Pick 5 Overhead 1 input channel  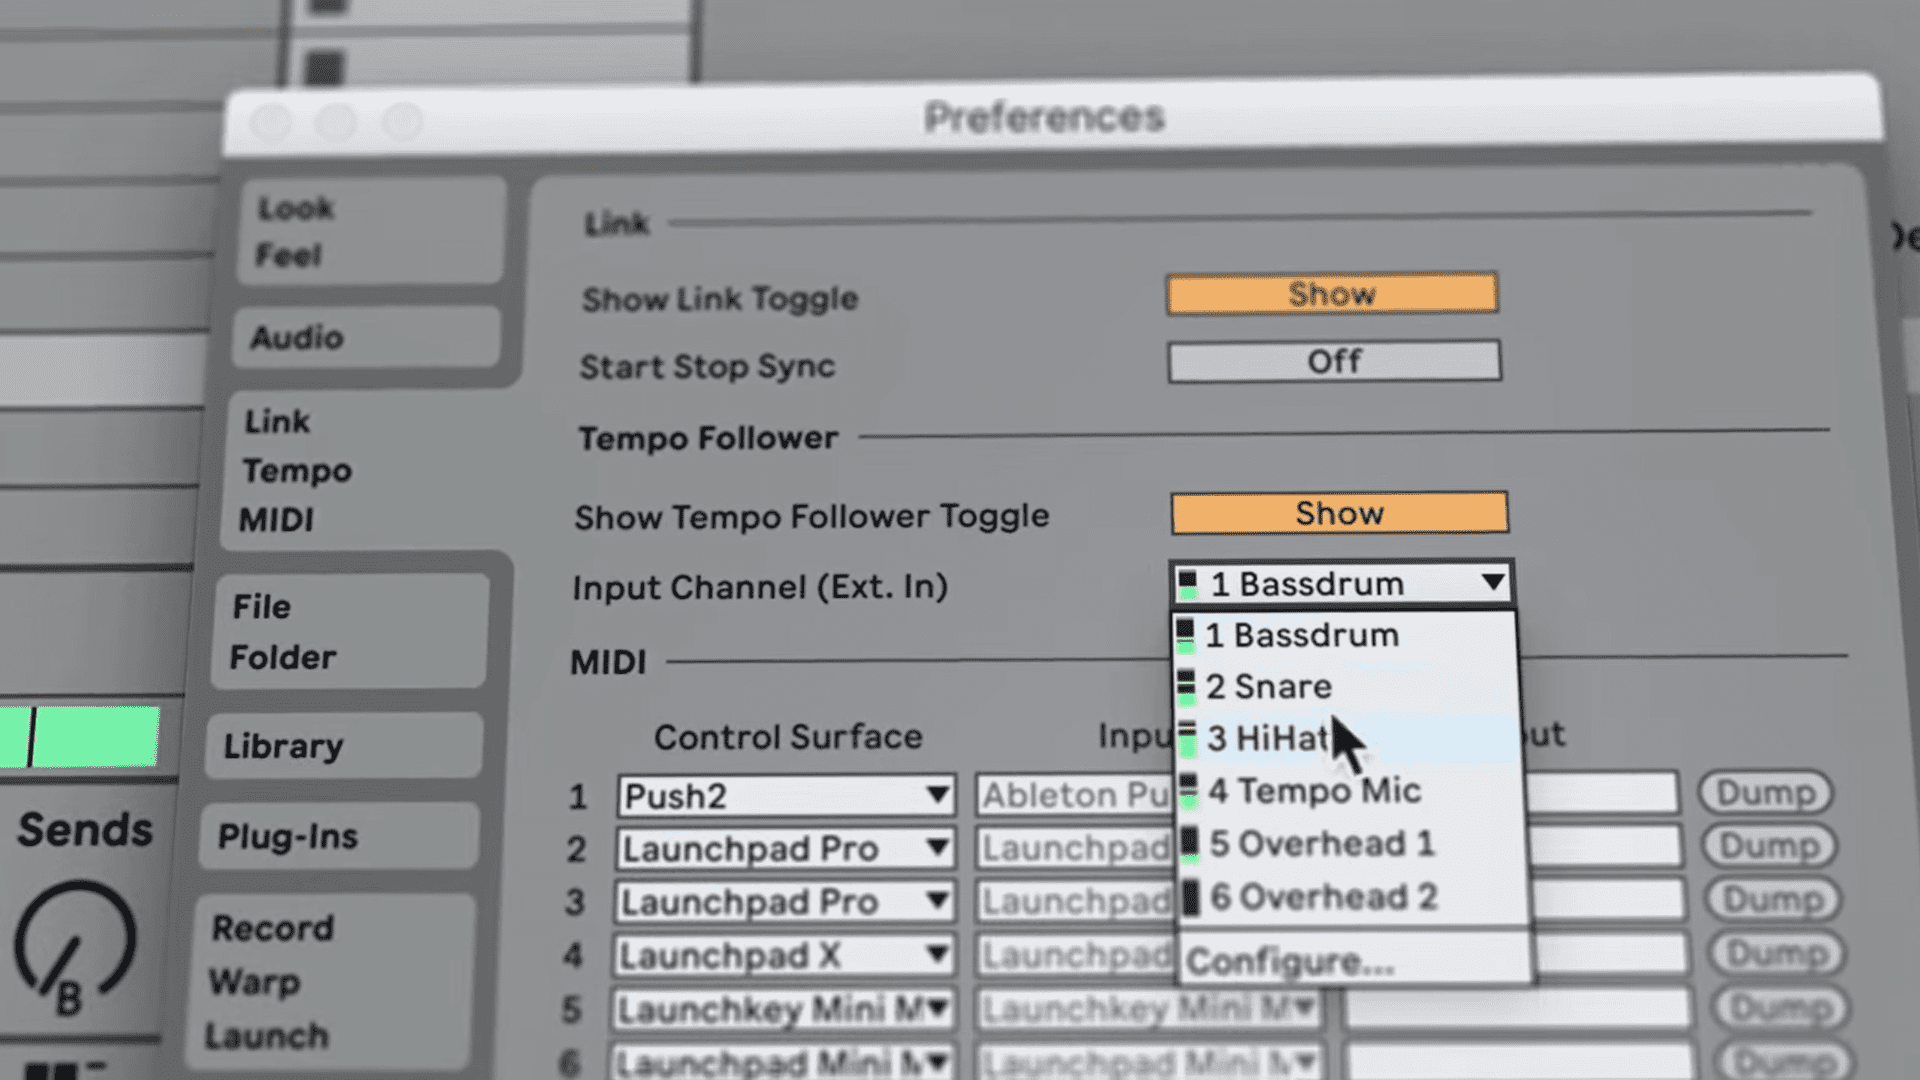tap(1354, 844)
